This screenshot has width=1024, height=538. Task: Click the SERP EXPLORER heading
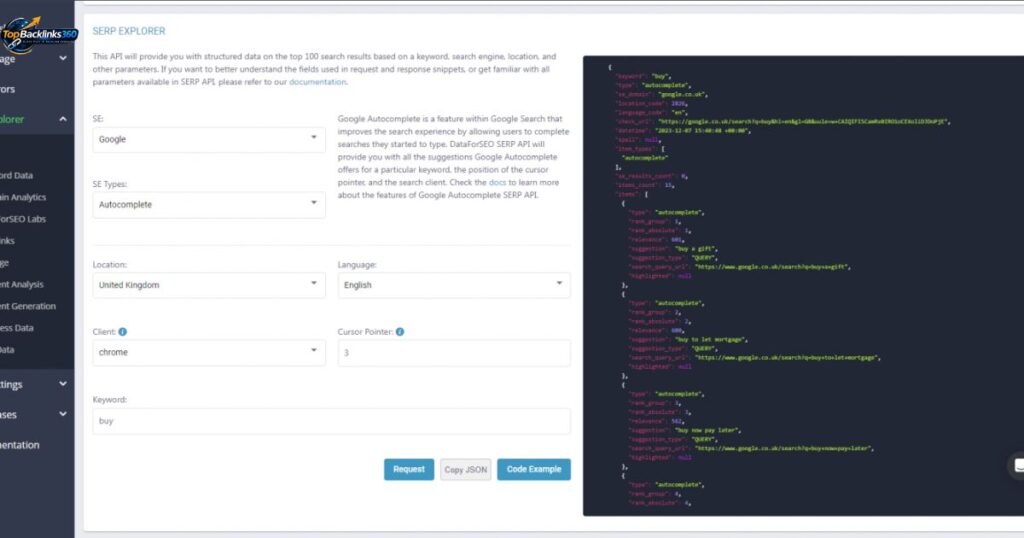(x=129, y=31)
